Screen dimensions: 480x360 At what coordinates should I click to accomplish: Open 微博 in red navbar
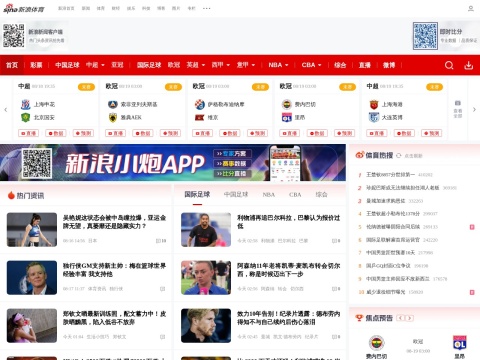[x=389, y=65]
